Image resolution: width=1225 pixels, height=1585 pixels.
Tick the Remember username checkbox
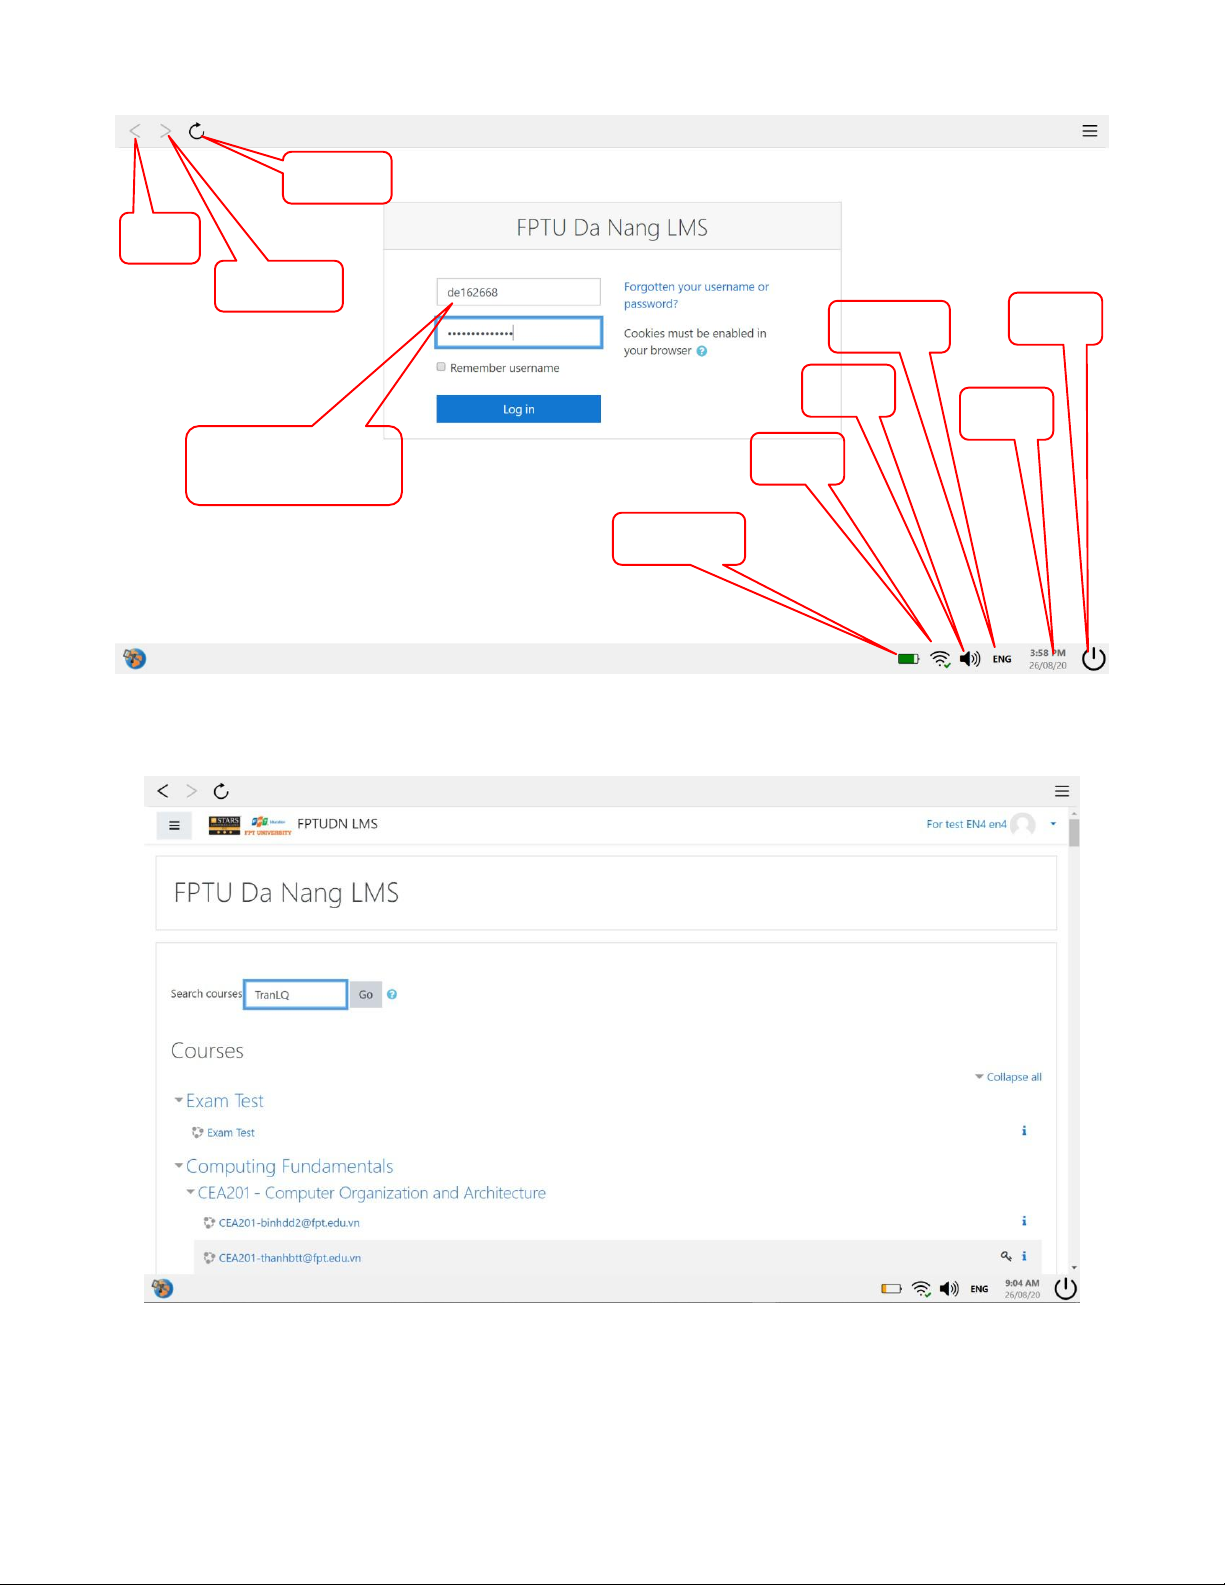(441, 367)
